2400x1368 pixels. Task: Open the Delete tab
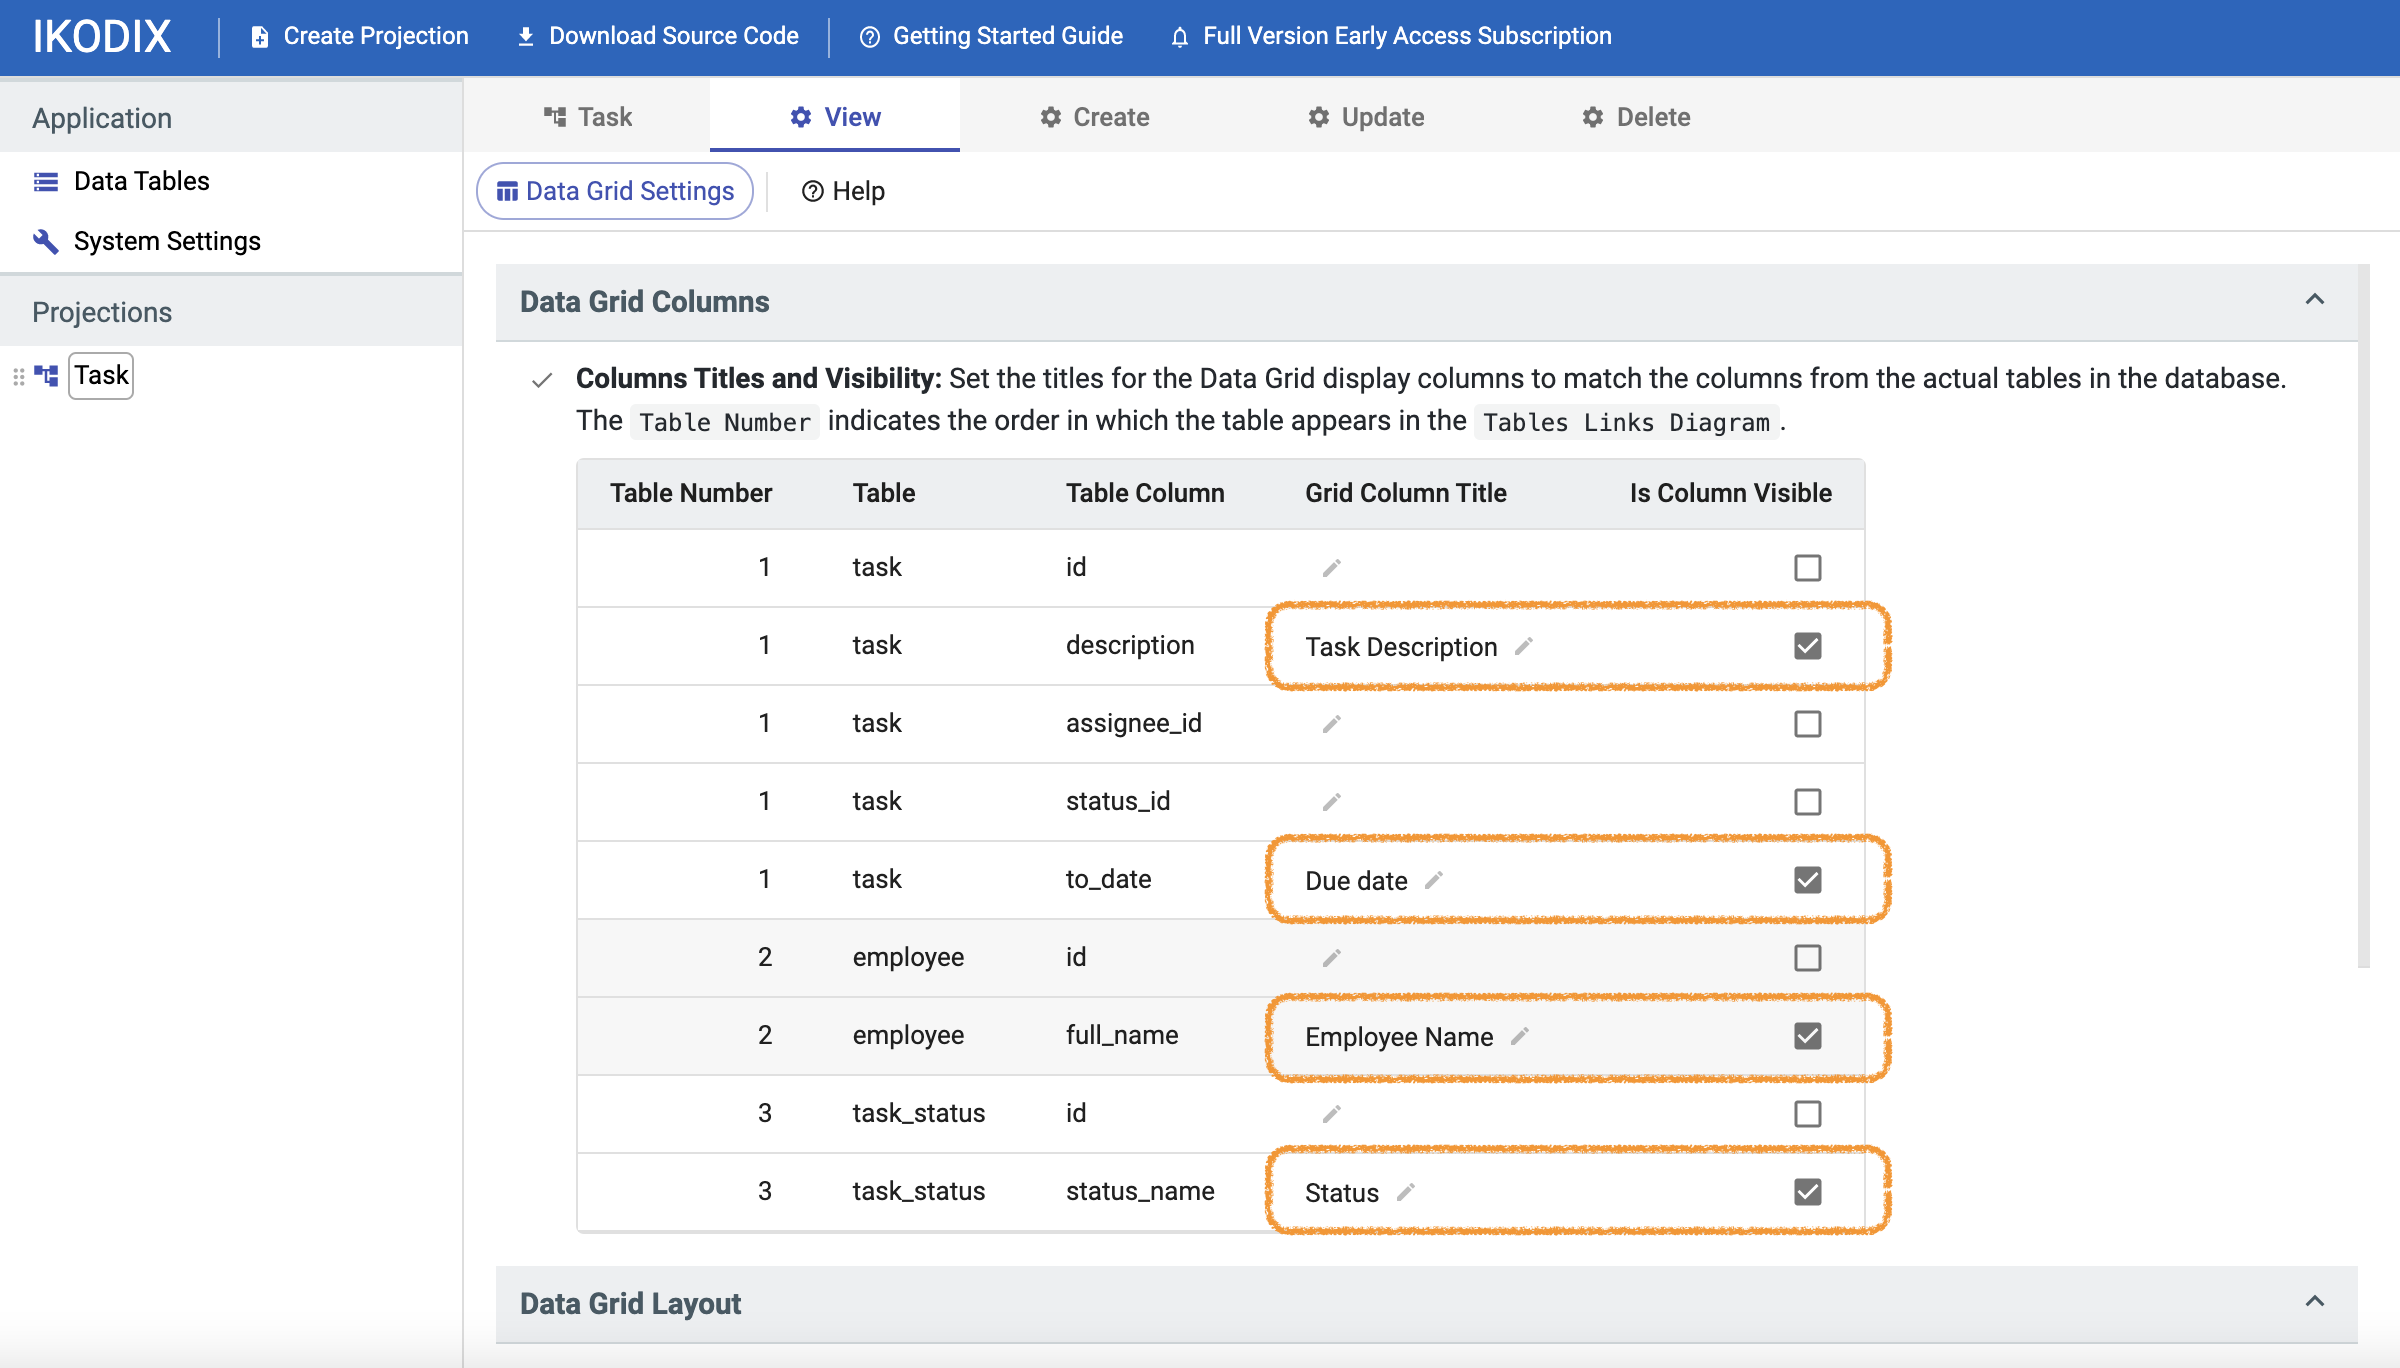pyautogui.click(x=1636, y=116)
